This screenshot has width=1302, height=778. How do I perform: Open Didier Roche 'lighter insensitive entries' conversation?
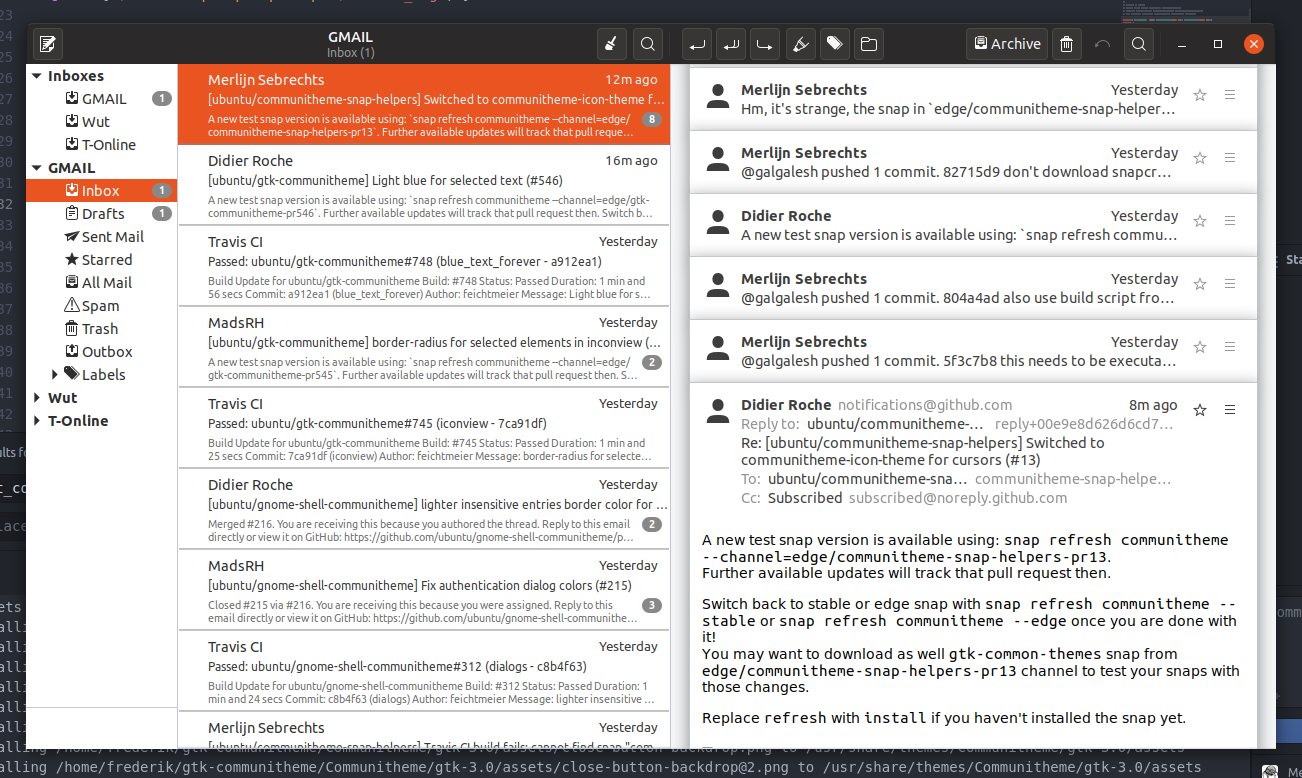click(423, 509)
